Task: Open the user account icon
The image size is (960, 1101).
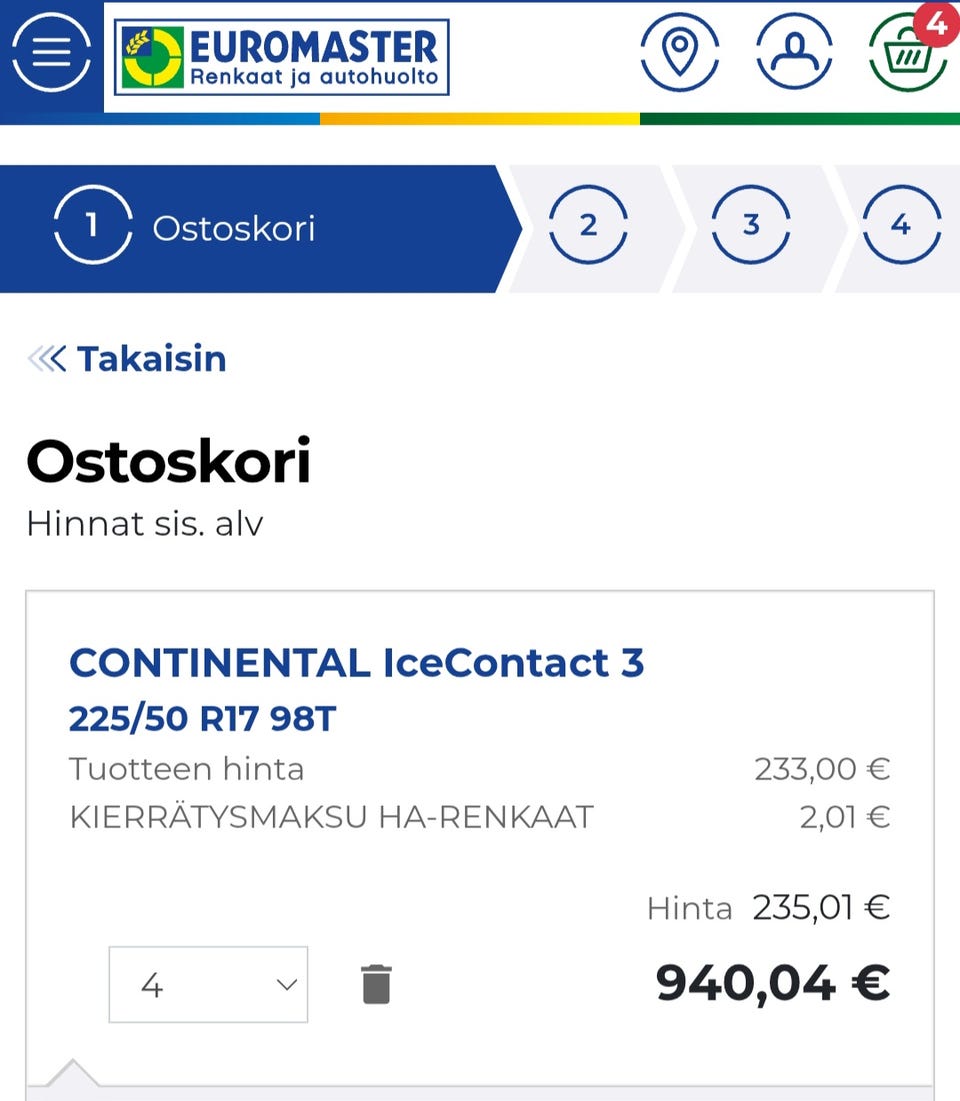Action: 794,50
